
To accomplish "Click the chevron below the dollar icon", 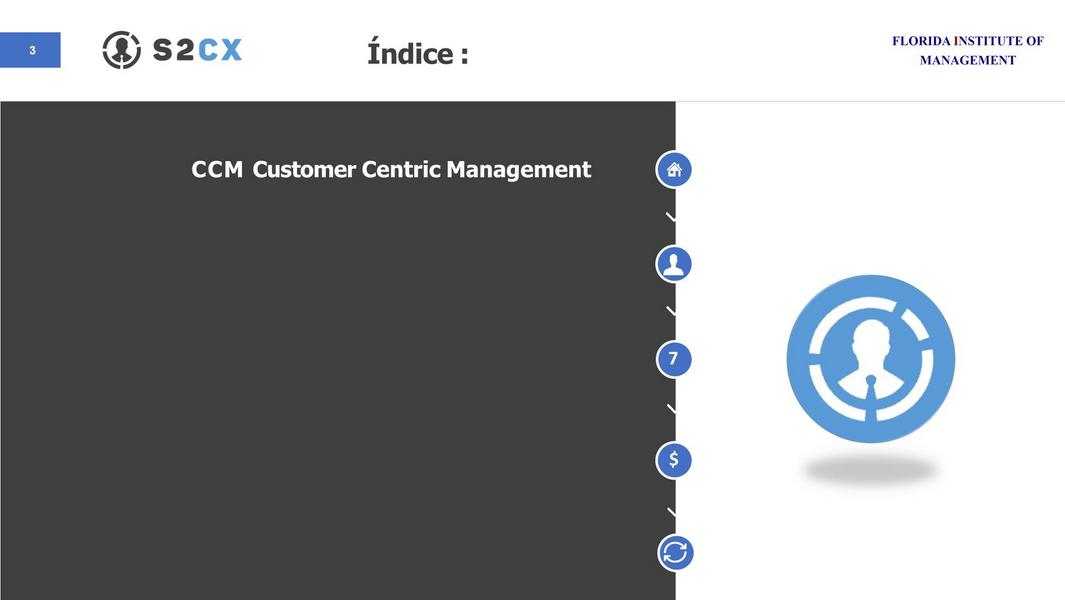I will [671, 512].
